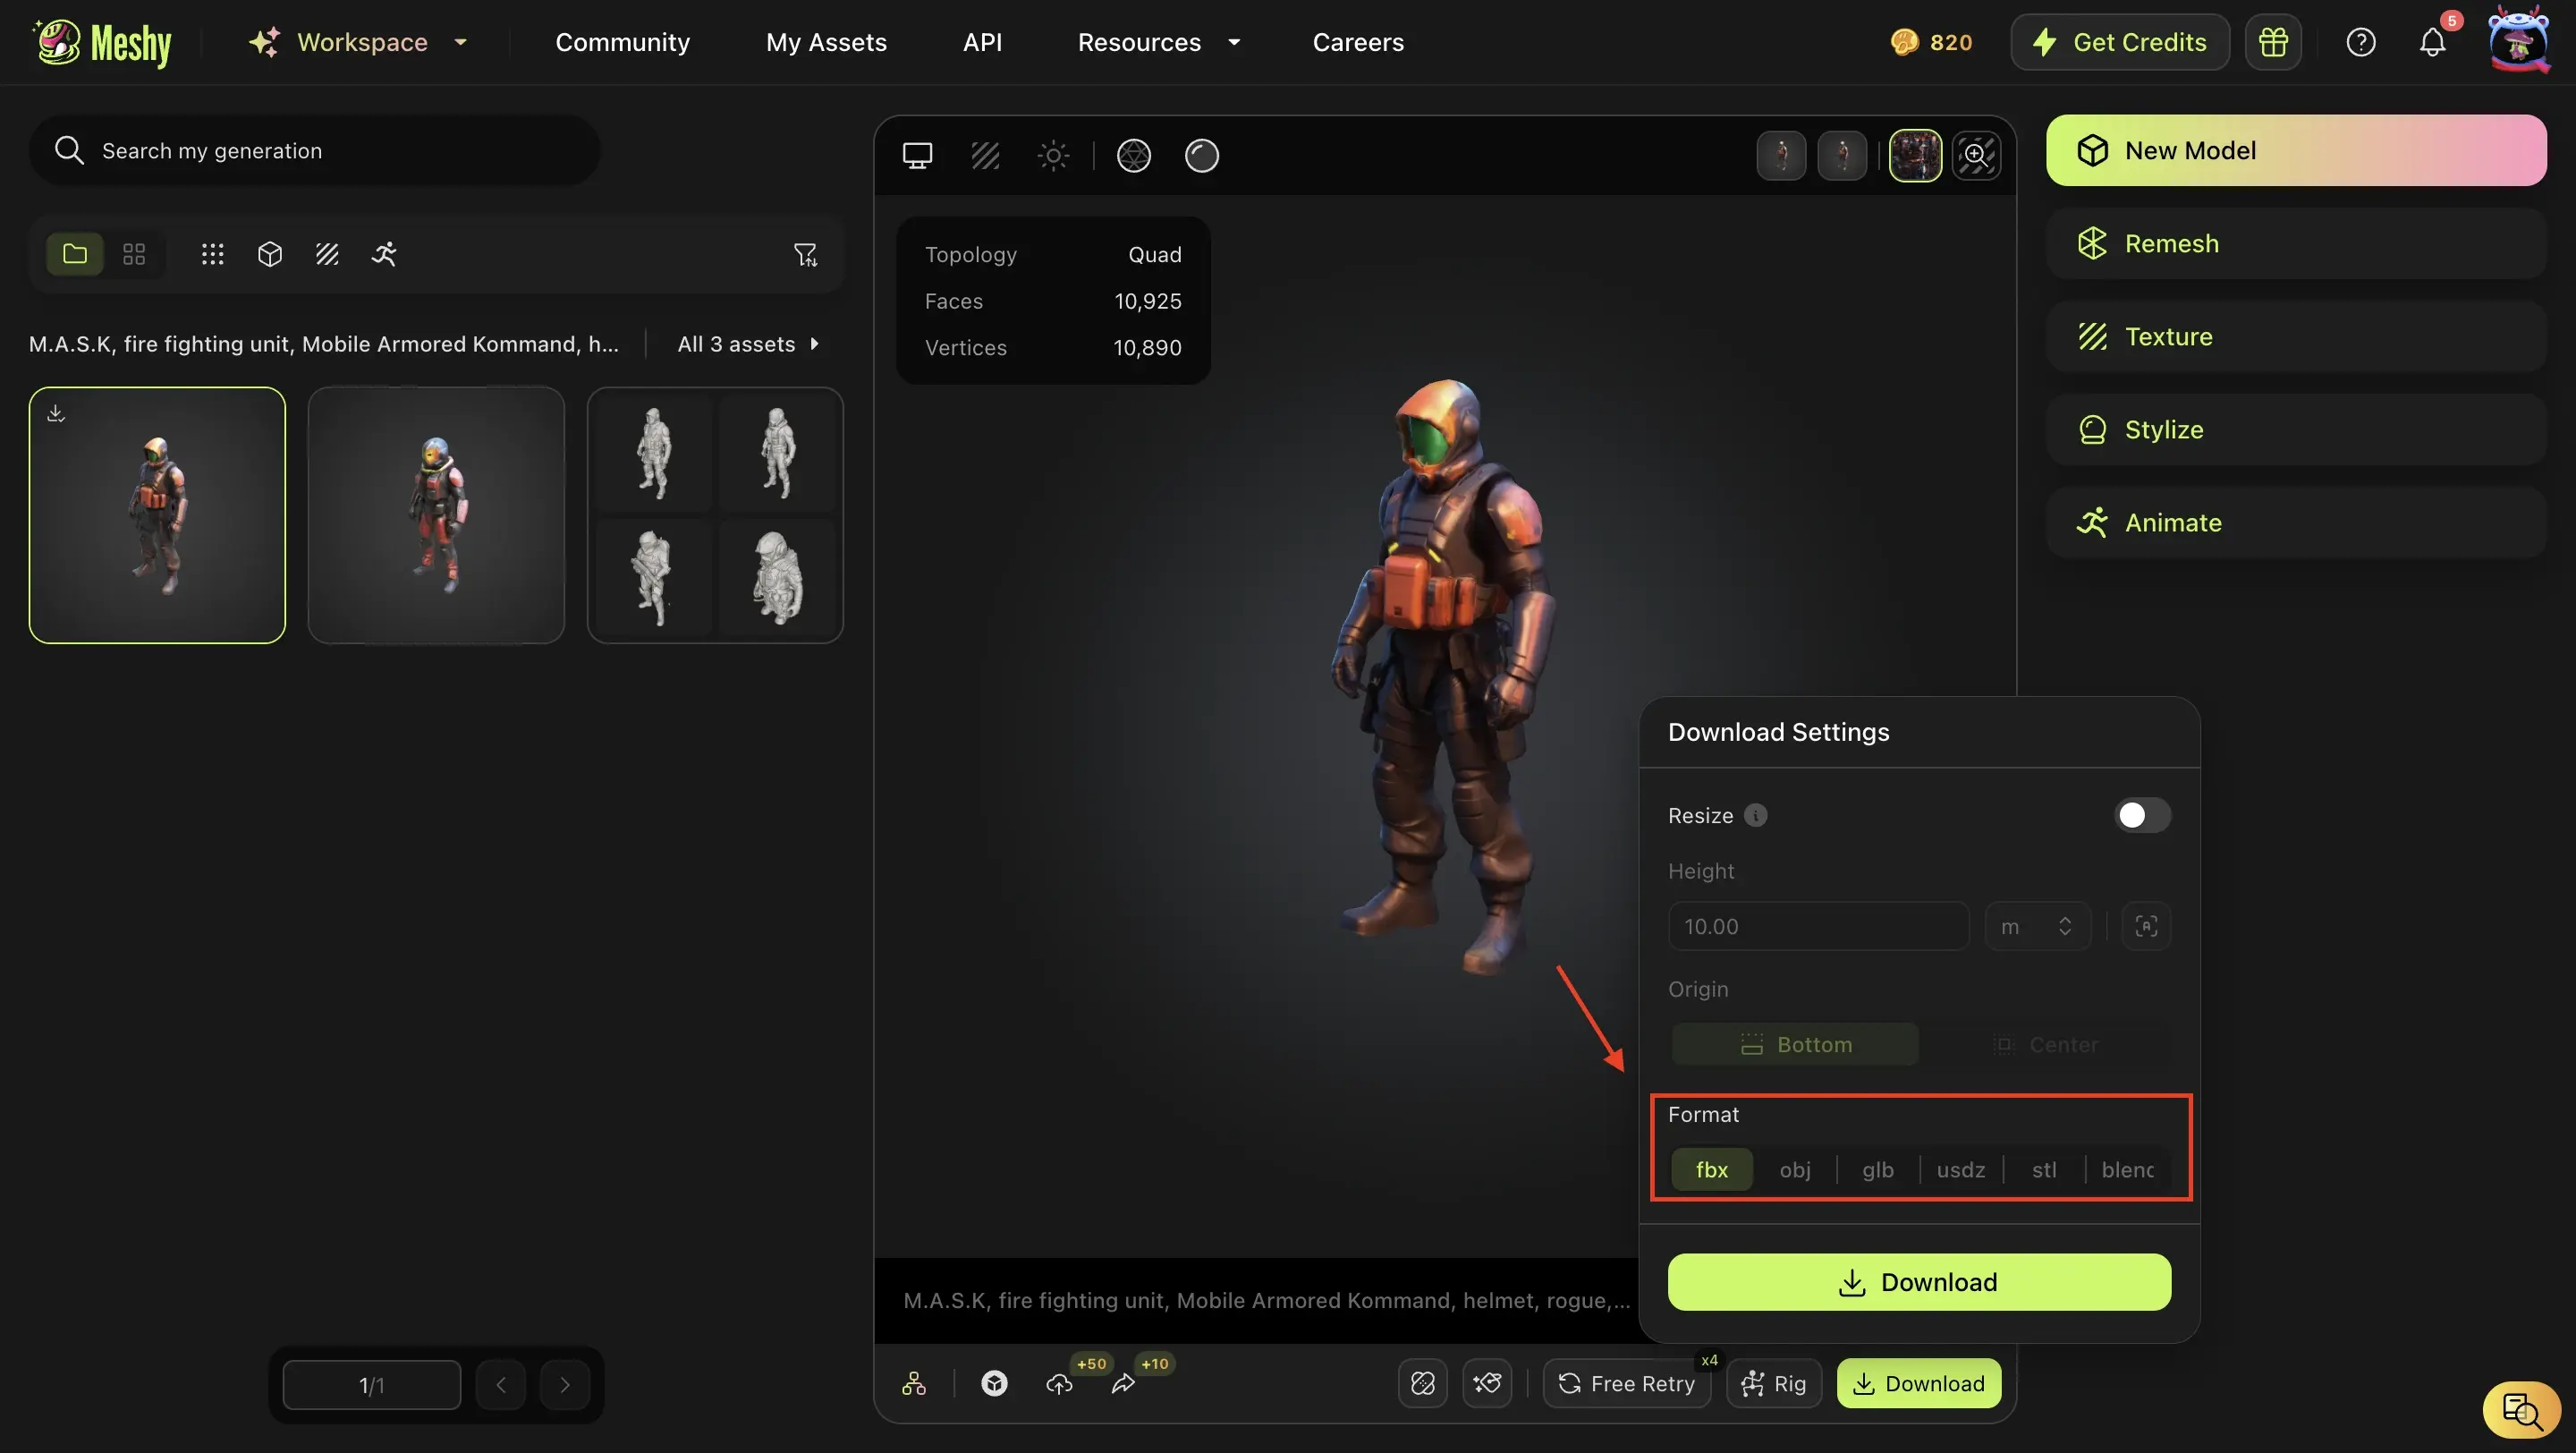Image resolution: width=2576 pixels, height=1453 pixels.
Task: Open the help question mark icon
Action: 2360,42
